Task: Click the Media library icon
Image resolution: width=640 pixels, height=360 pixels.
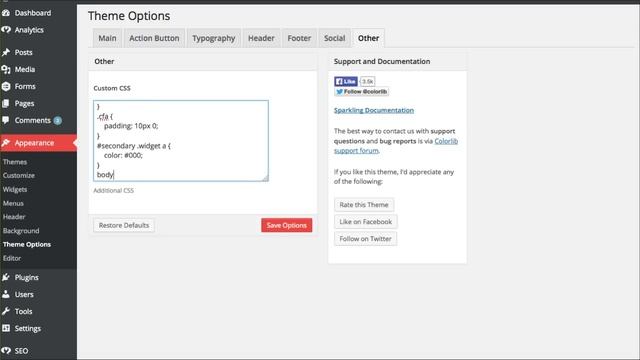Action: 6,69
